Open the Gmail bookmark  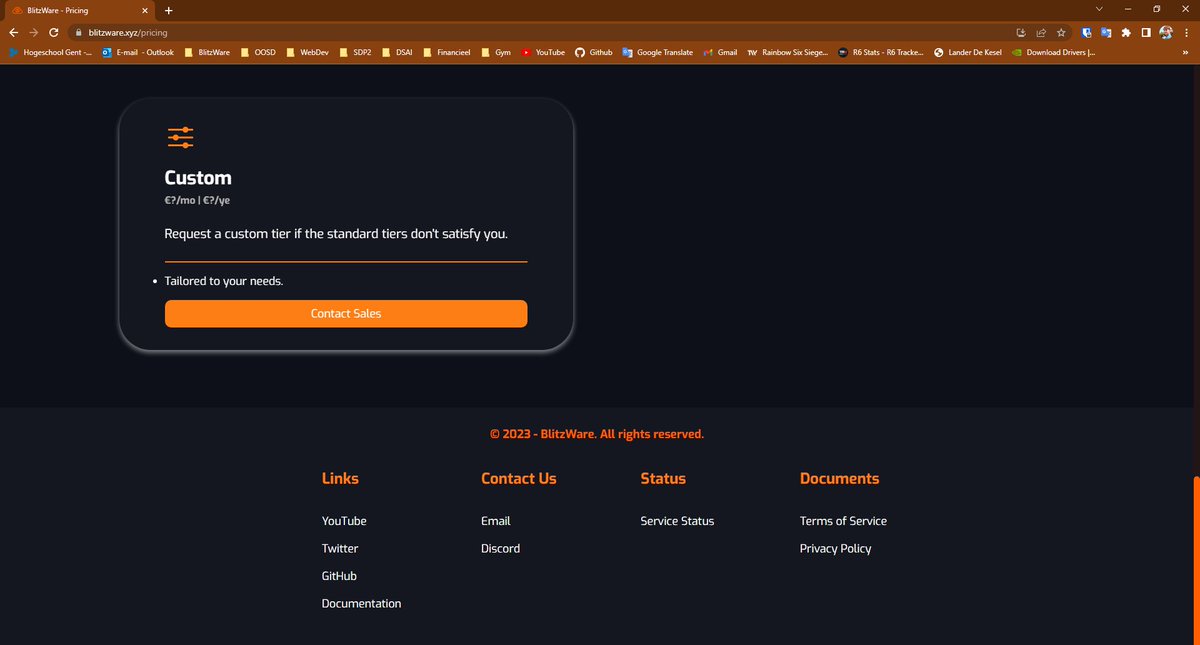[720, 52]
